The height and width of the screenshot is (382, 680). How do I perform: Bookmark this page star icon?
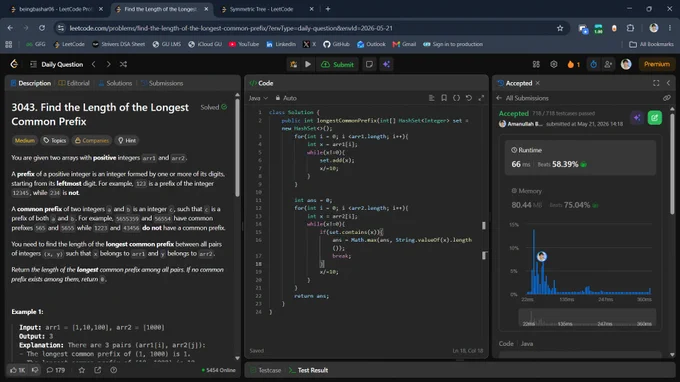pos(560,28)
